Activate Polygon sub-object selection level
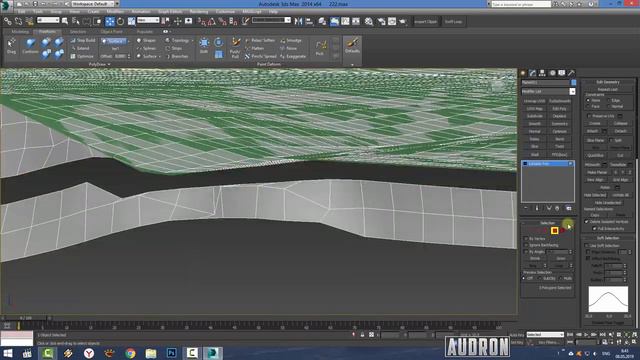Image resolution: width=640 pixels, height=360 pixels. 554,231
